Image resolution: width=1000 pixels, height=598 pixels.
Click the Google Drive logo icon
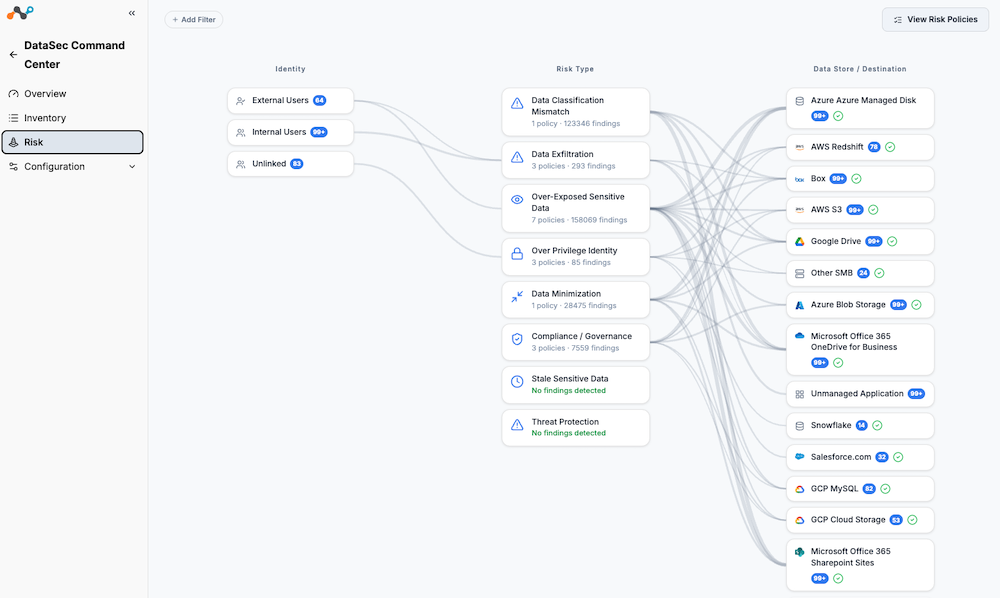point(799,242)
